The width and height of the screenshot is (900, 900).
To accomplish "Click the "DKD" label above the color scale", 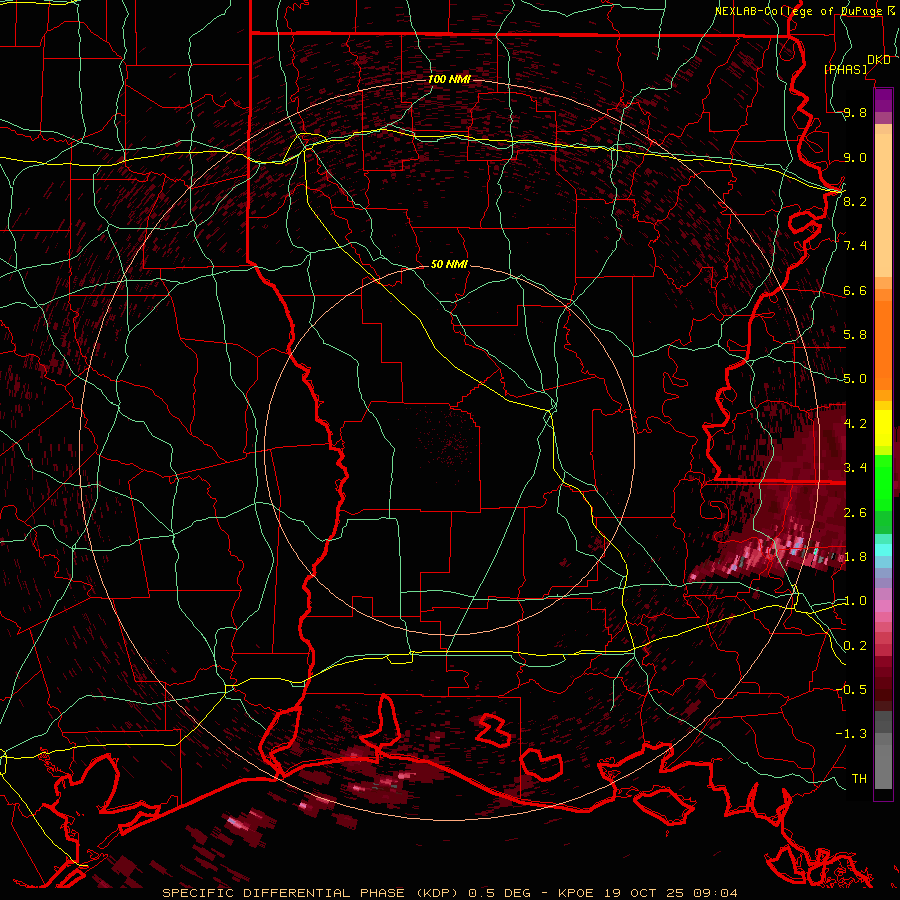I will [879, 60].
